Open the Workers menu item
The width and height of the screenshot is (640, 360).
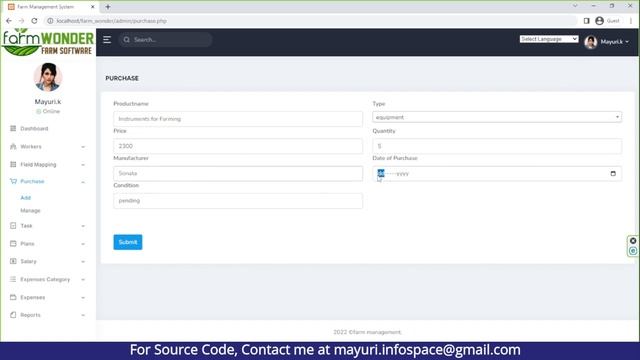31,147
